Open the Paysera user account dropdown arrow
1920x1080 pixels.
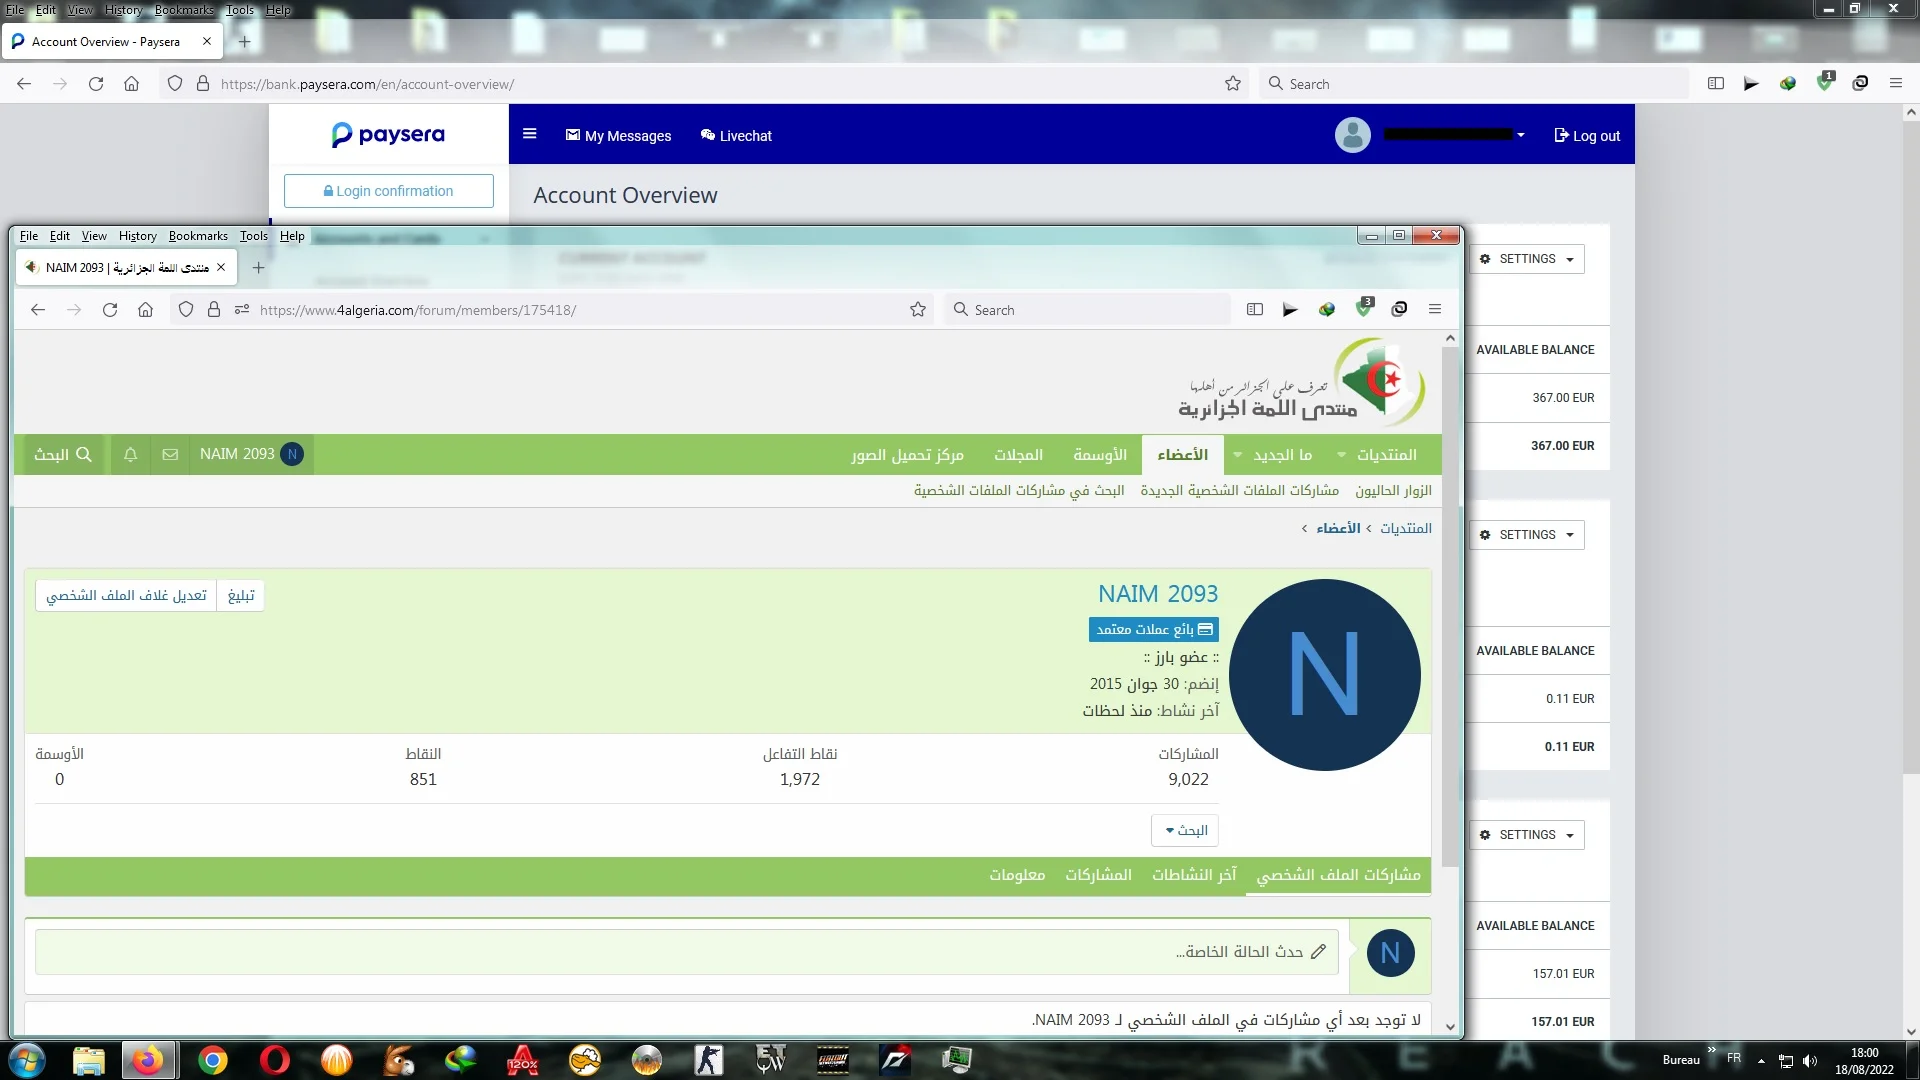(x=1520, y=135)
